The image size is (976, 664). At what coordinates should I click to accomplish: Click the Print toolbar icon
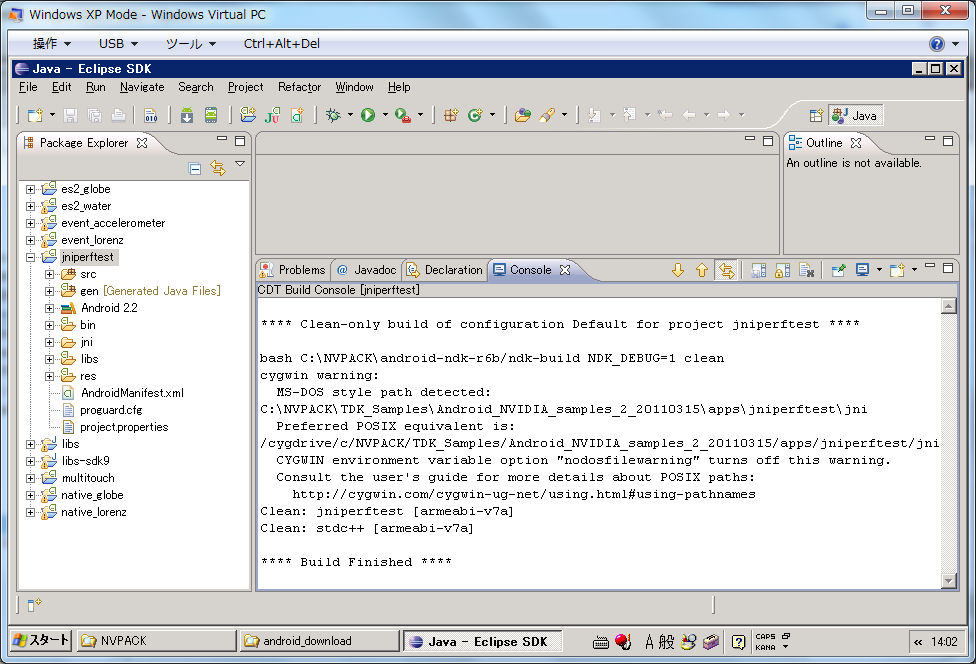(x=118, y=115)
